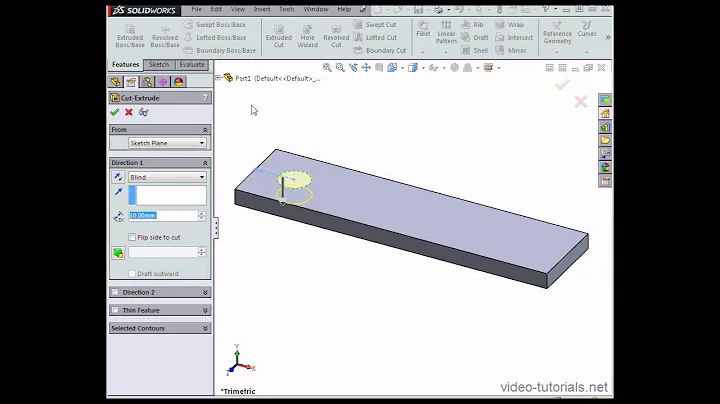Click the Boundary Cut tool
The image size is (720, 404).
(x=380, y=50)
